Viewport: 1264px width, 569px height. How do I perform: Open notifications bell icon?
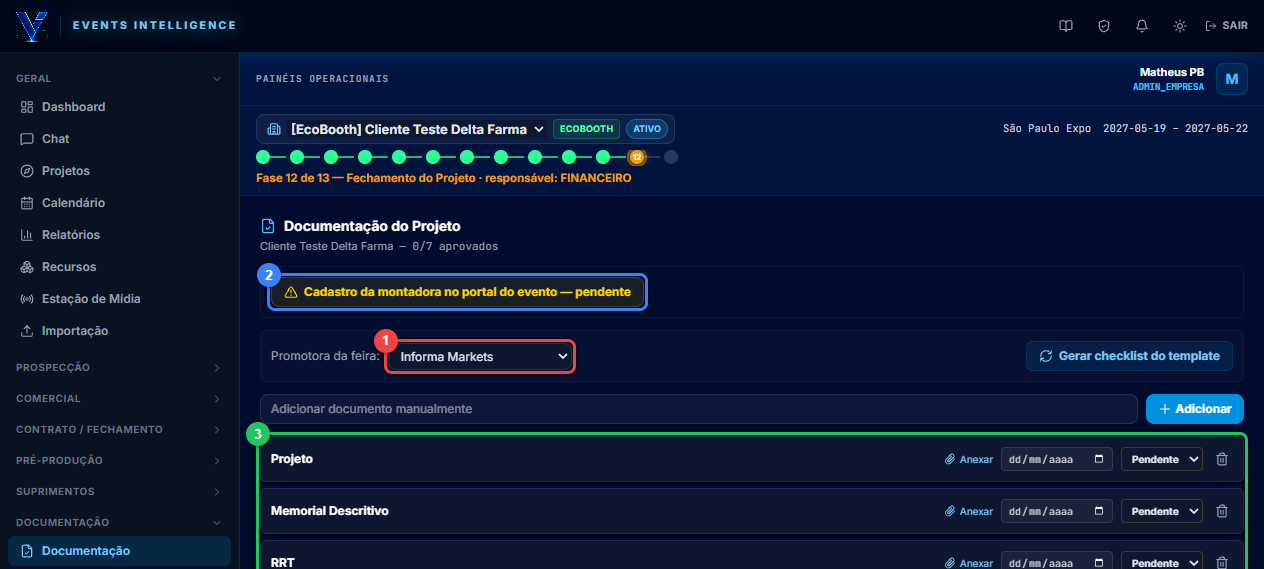(x=1142, y=26)
